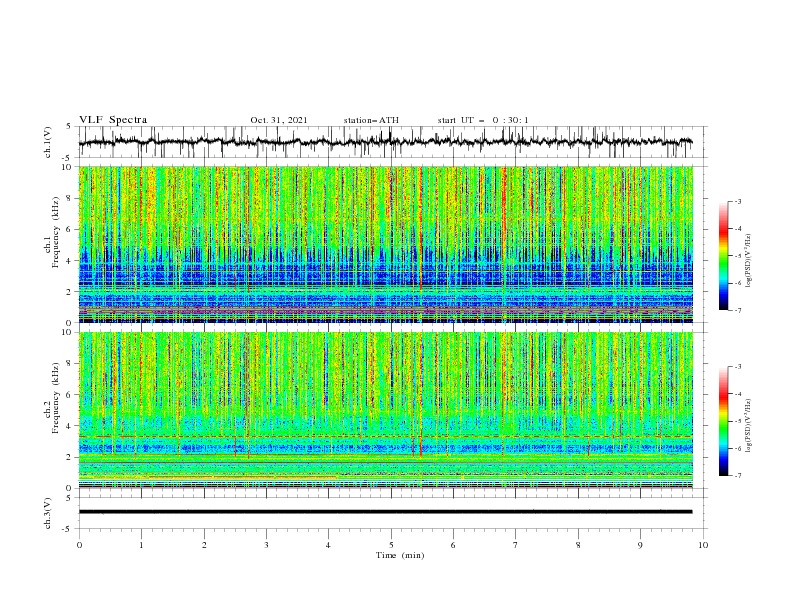Click time axis tick label "3"
The width and height of the screenshot is (792, 612).
pos(266,545)
